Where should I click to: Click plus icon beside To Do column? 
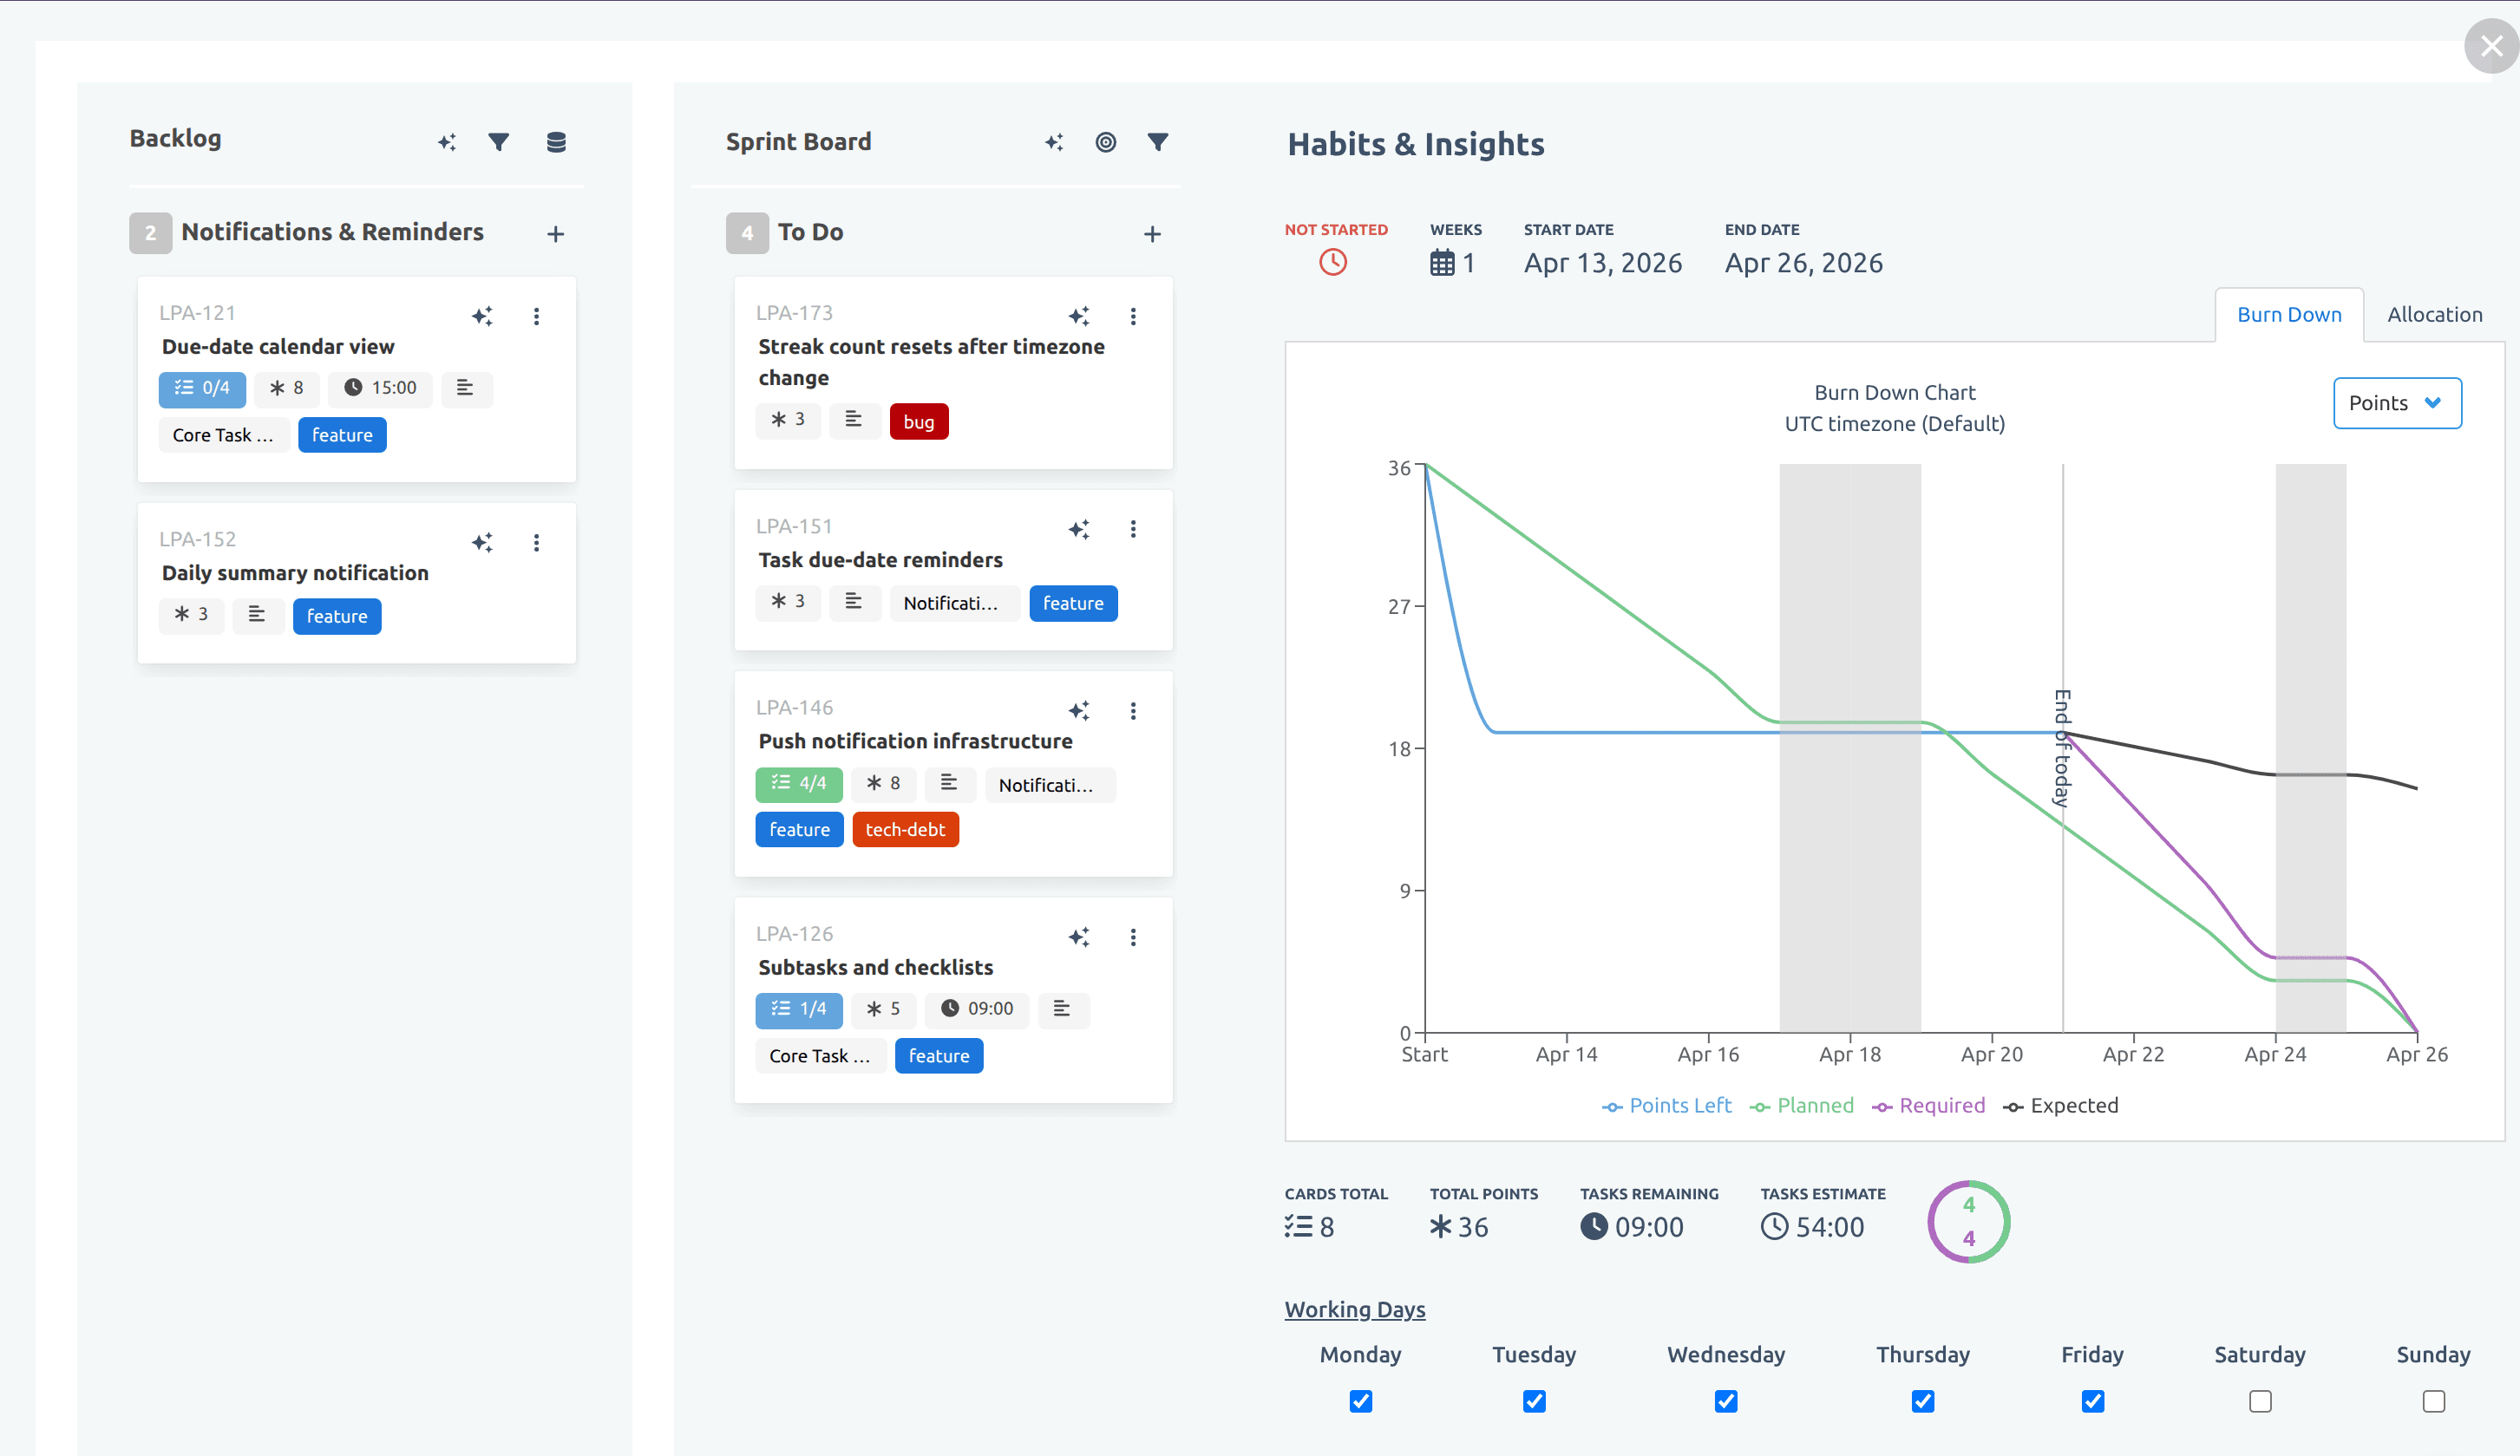tap(1152, 234)
